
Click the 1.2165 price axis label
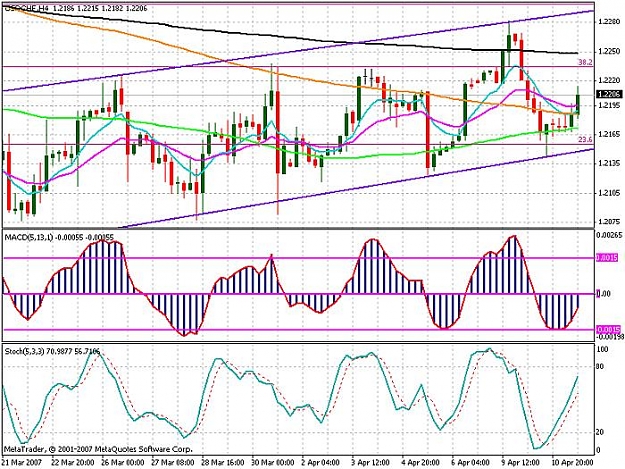point(609,134)
